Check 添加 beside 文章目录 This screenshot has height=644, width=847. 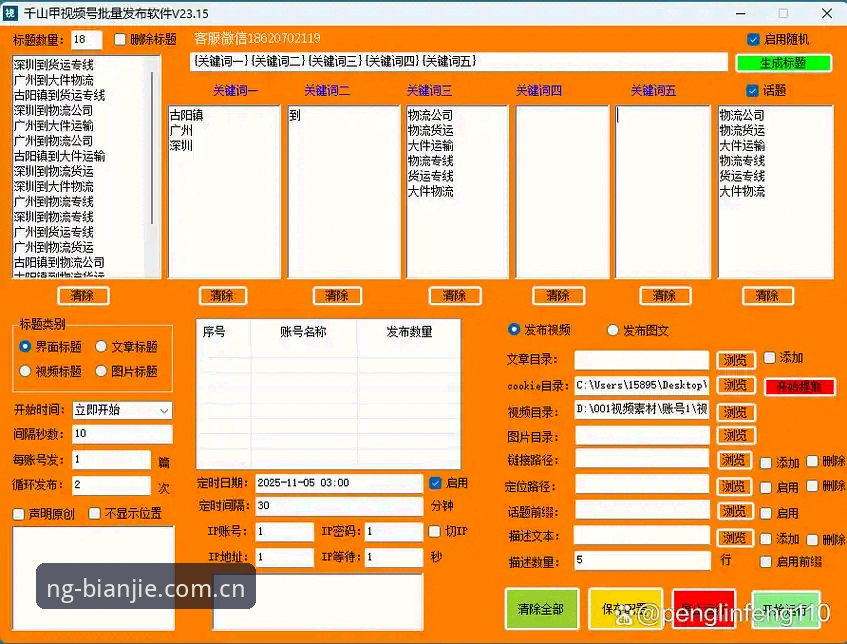pyautogui.click(x=770, y=358)
